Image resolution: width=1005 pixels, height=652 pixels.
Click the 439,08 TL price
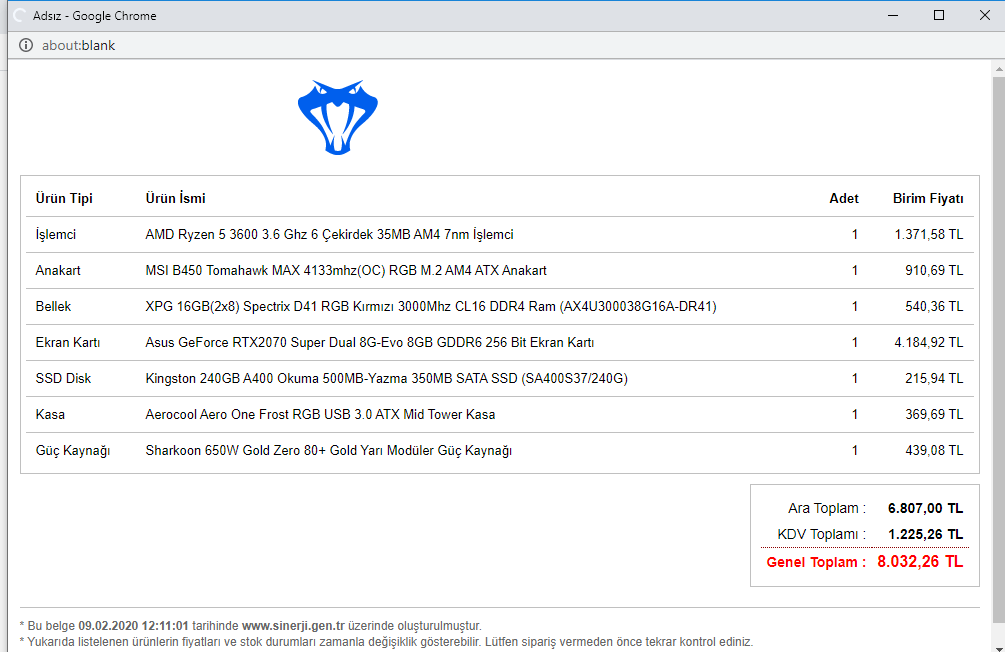coord(934,450)
